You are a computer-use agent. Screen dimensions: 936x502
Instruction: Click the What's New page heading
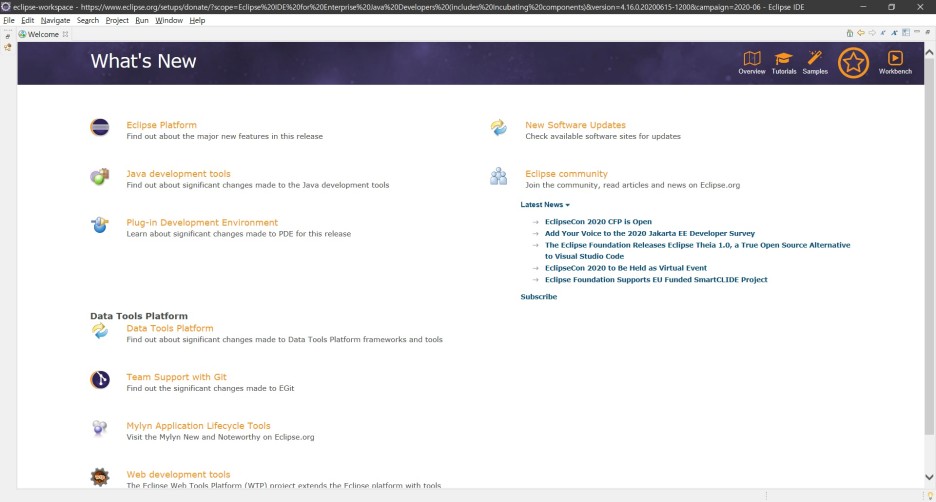[143, 61]
